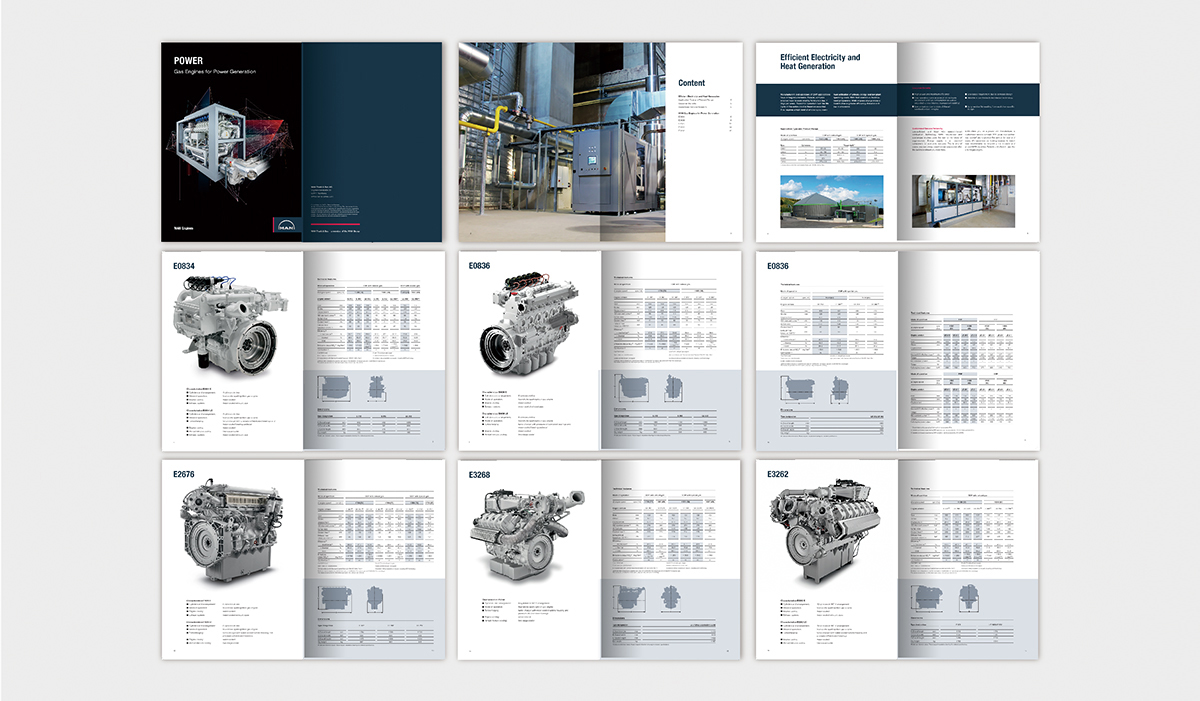The image size is (1200, 701).
Task: Click the E0836 heading above the engine photo
Action: pos(482,266)
